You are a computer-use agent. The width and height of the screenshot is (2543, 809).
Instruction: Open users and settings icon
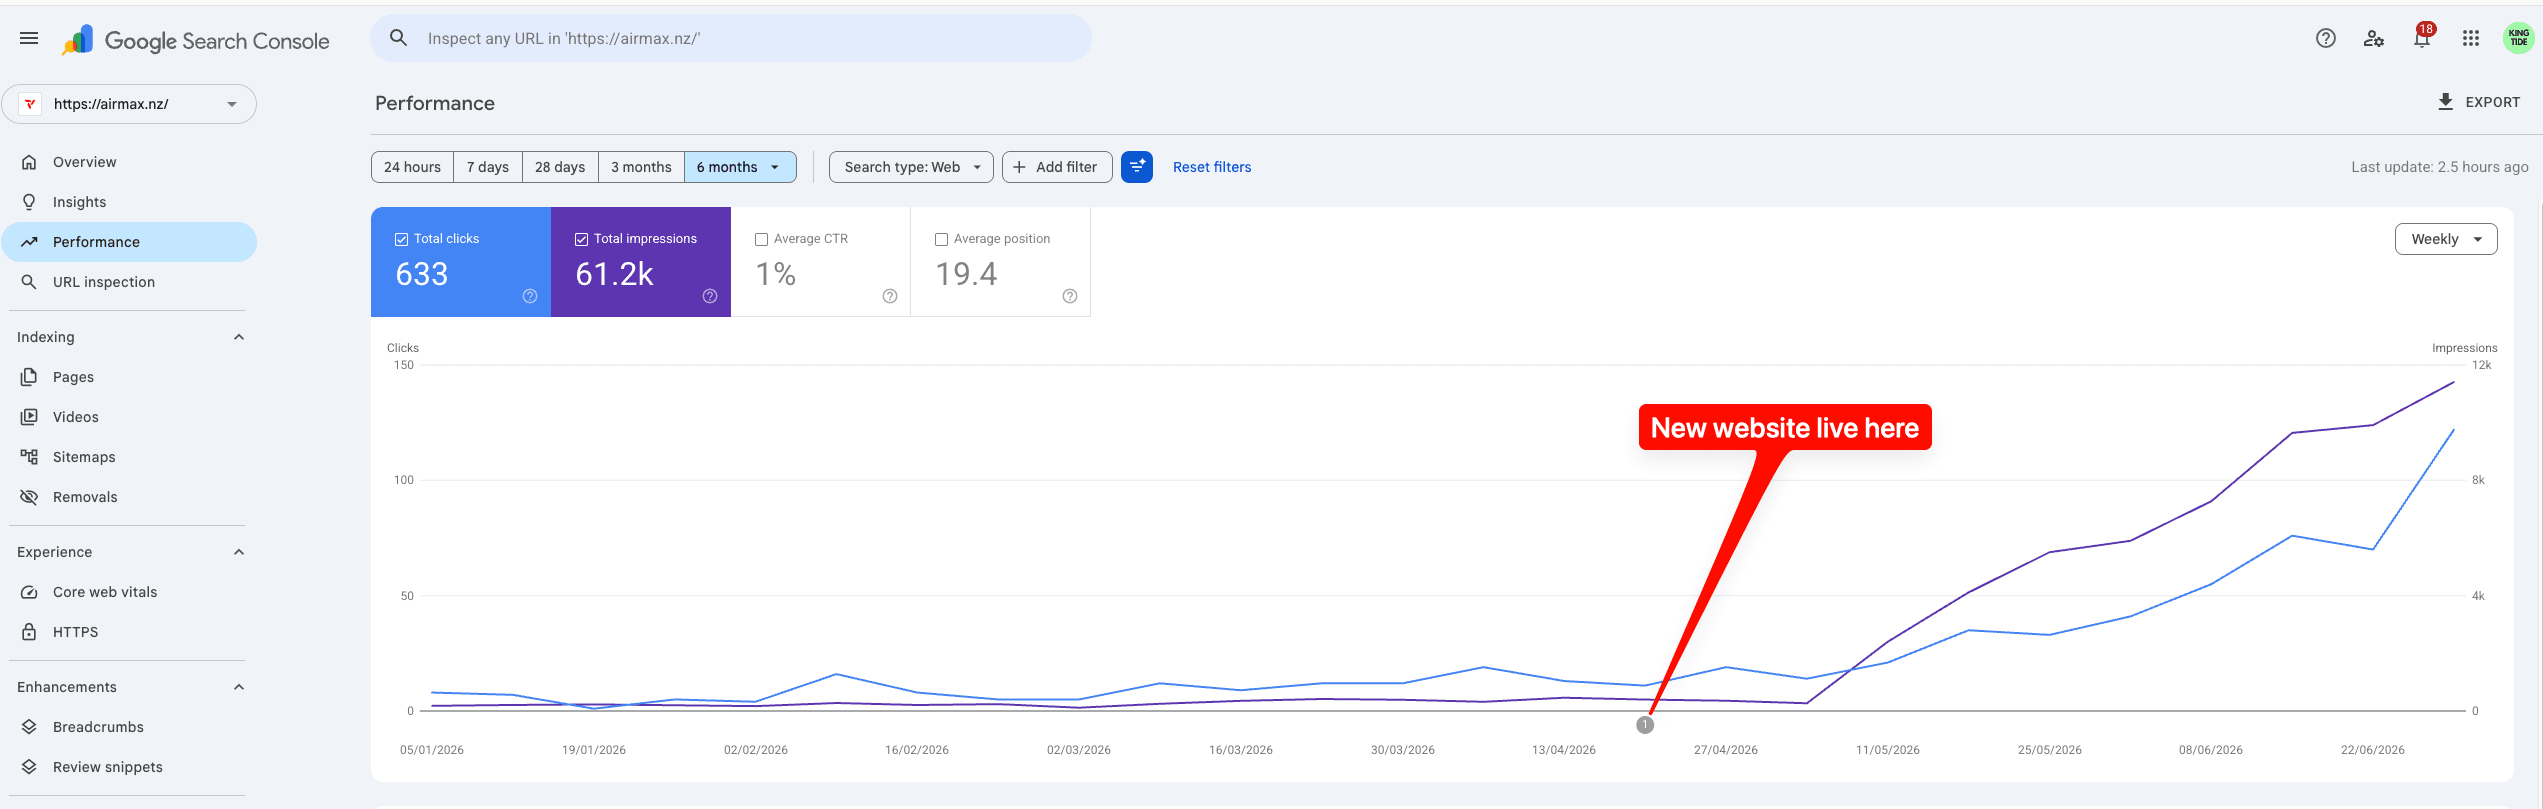click(x=2374, y=39)
